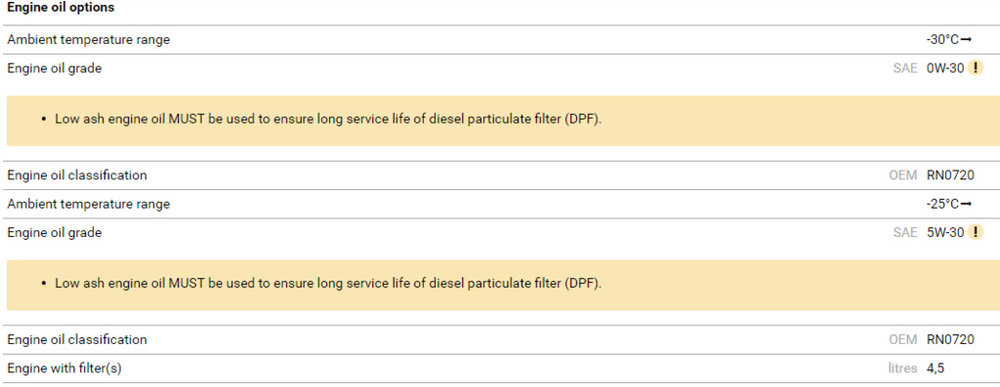Click the litres unit label
Viewport: 1000px width, 387px height.
tap(902, 369)
